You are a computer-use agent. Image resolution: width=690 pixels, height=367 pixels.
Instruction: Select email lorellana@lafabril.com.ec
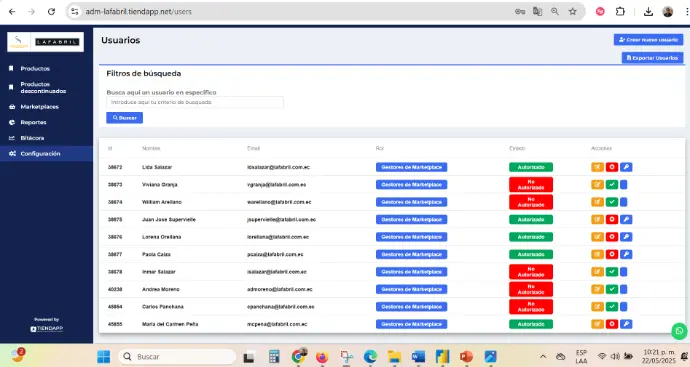click(x=278, y=237)
